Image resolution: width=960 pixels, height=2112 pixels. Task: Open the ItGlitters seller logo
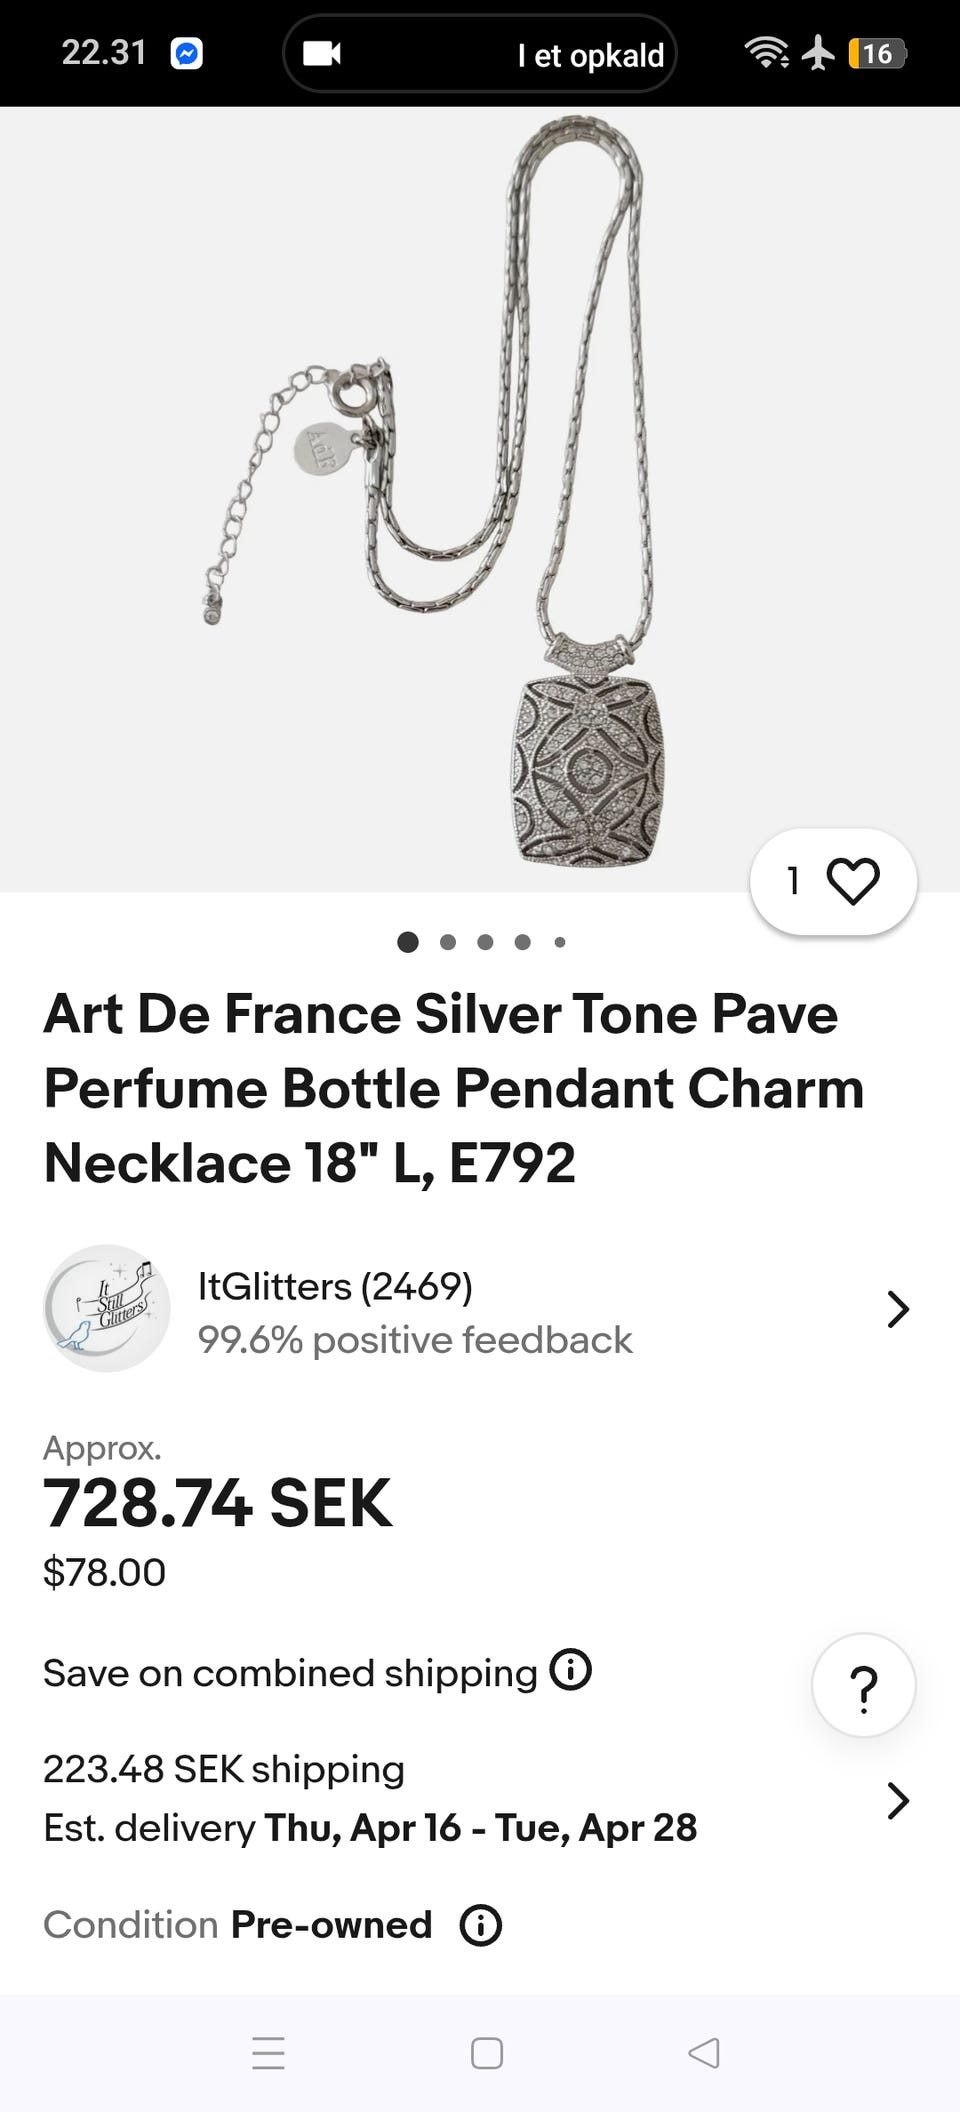pyautogui.click(x=107, y=1308)
